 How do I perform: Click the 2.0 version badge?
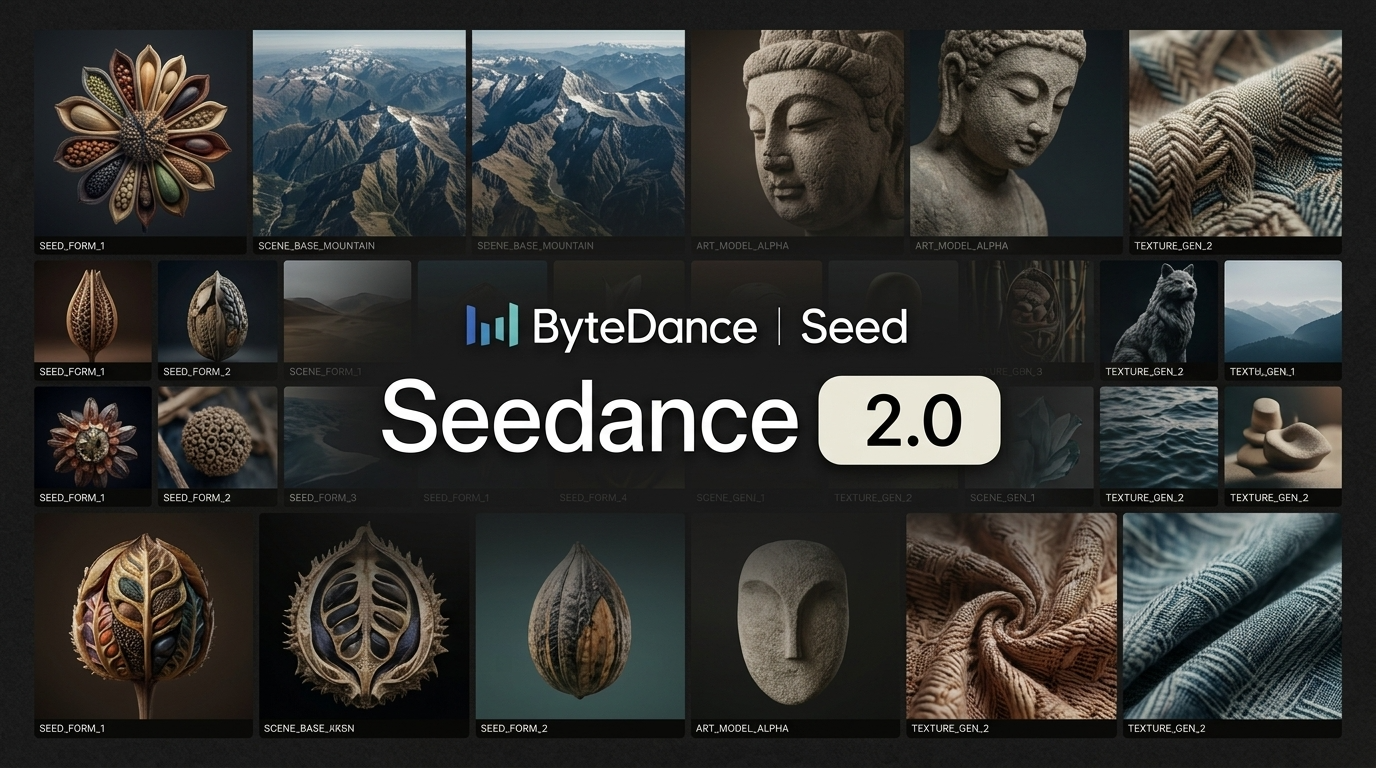909,420
